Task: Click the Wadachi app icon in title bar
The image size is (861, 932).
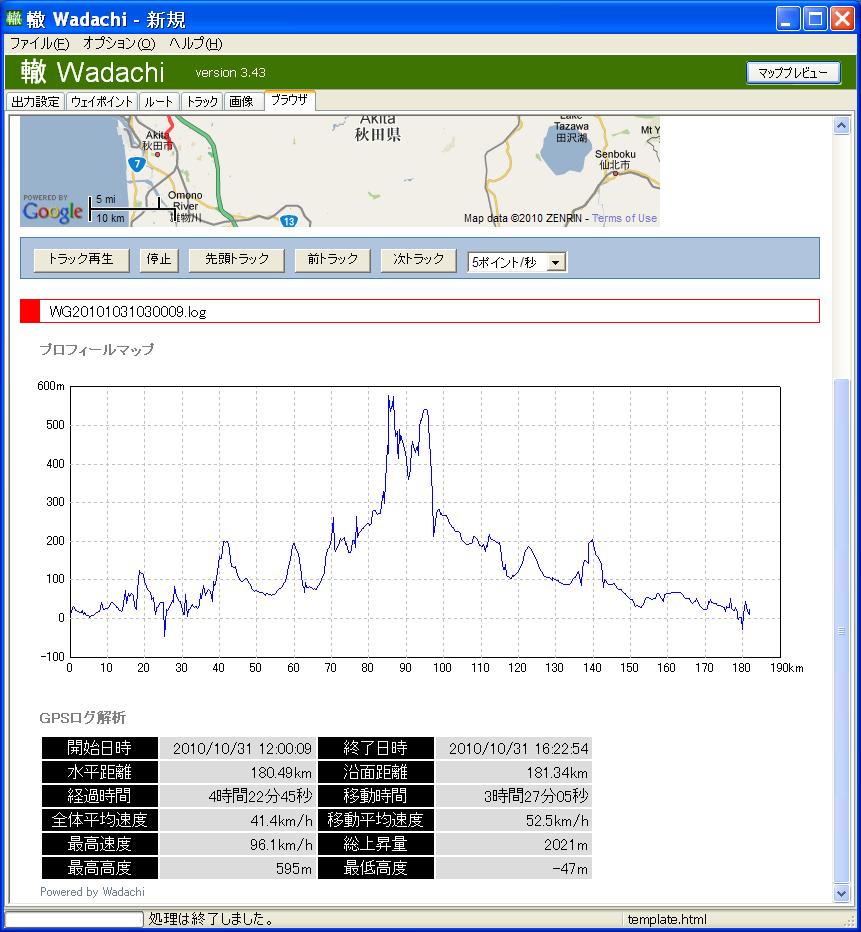Action: tap(13, 18)
